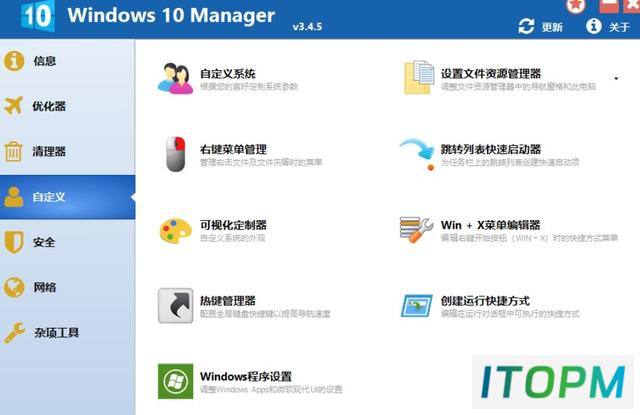Open Windows程序设置 green logo icon
This screenshot has height=415, width=640.
coord(176,381)
